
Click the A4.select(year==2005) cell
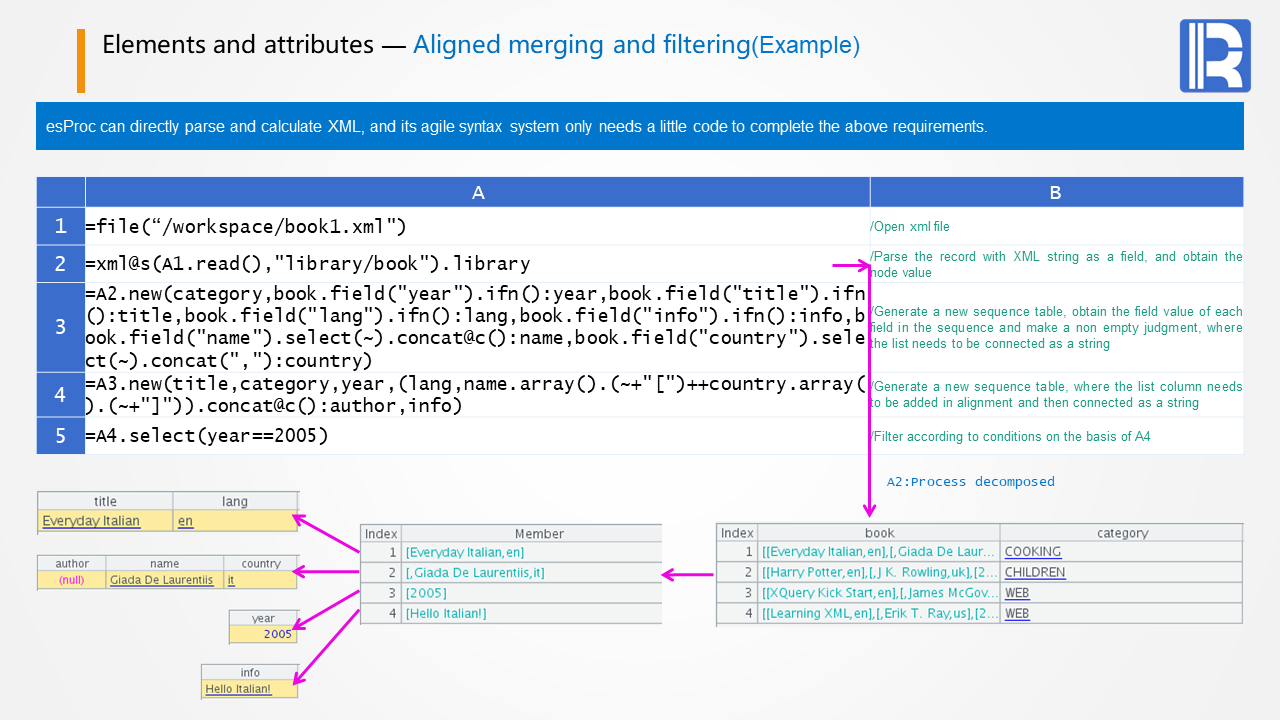[x=207, y=436]
